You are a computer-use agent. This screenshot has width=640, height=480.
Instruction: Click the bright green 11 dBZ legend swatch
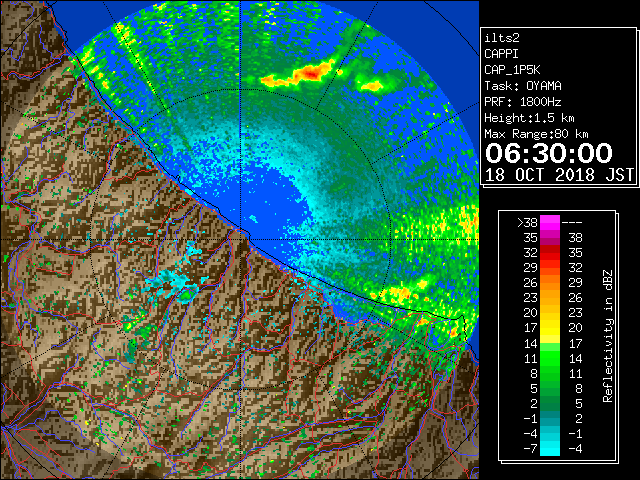click(x=550, y=358)
